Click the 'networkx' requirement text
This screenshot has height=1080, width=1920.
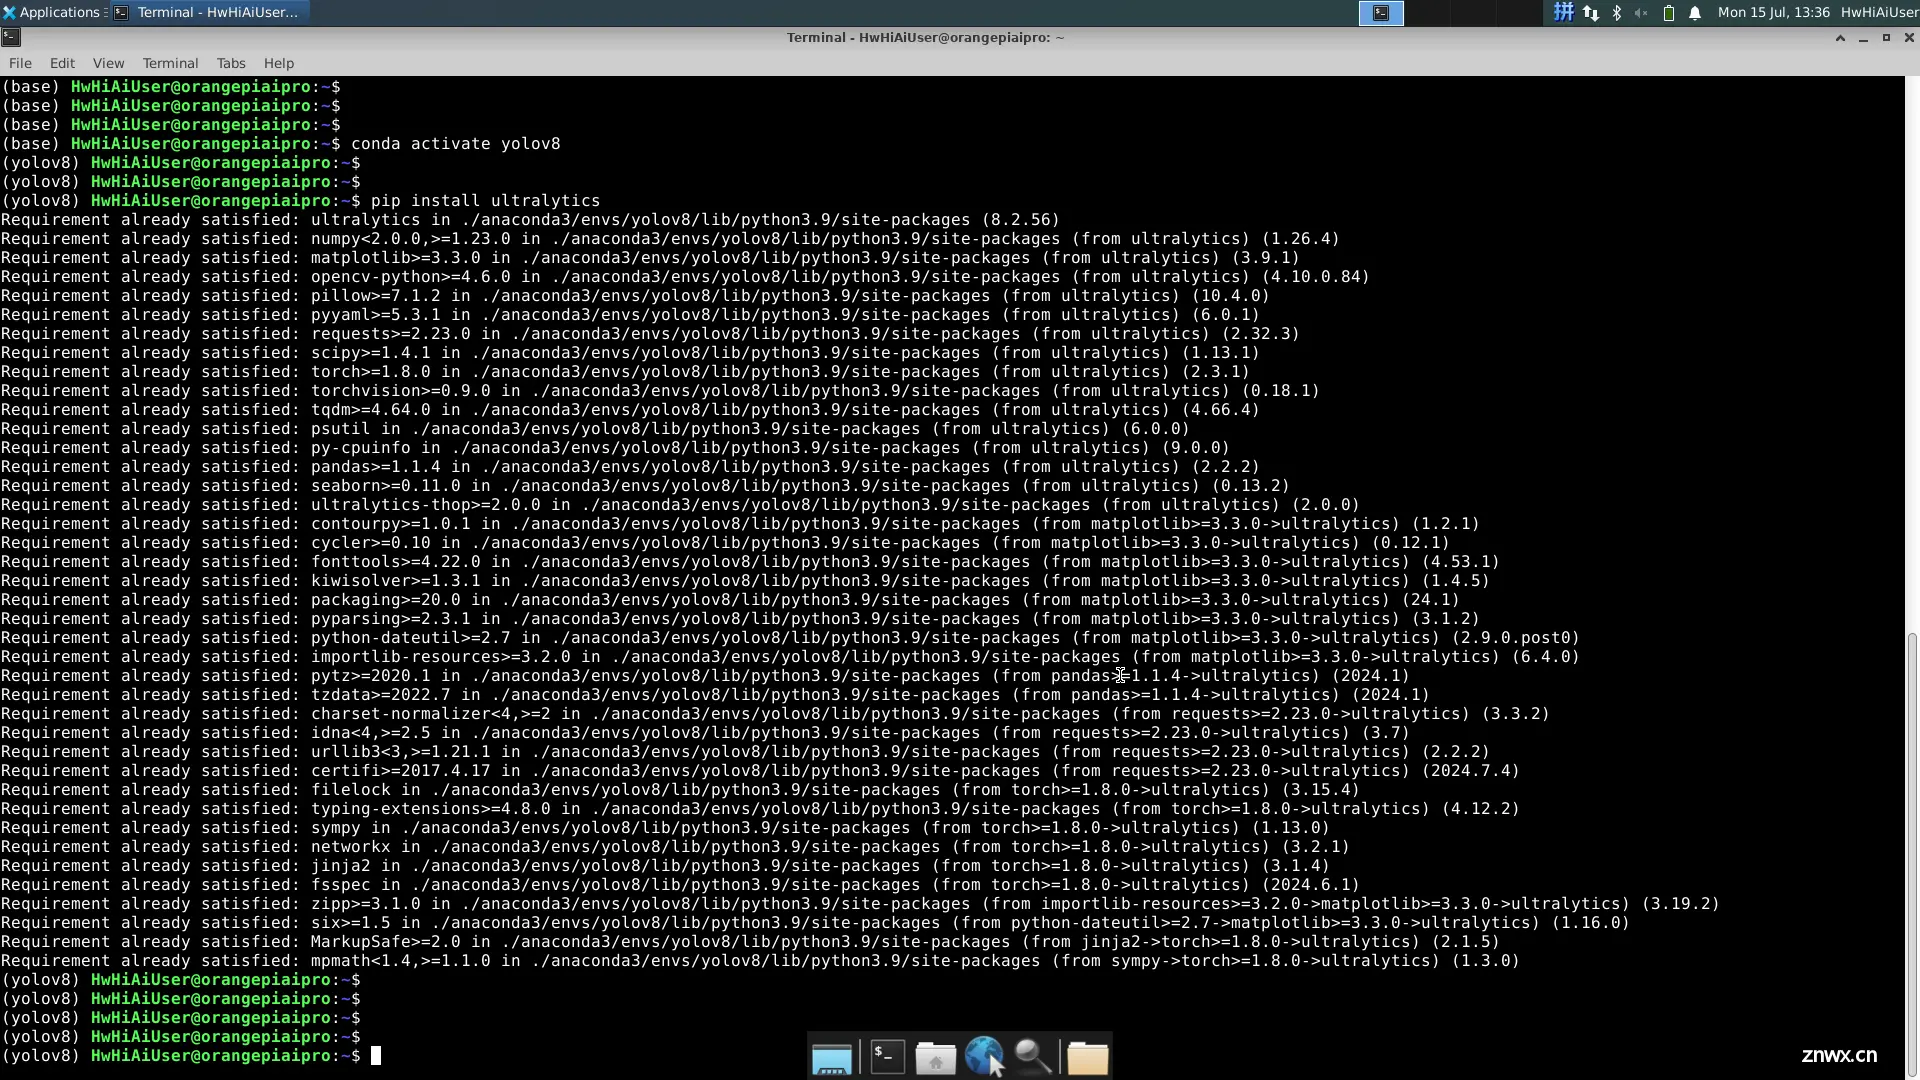point(350,847)
